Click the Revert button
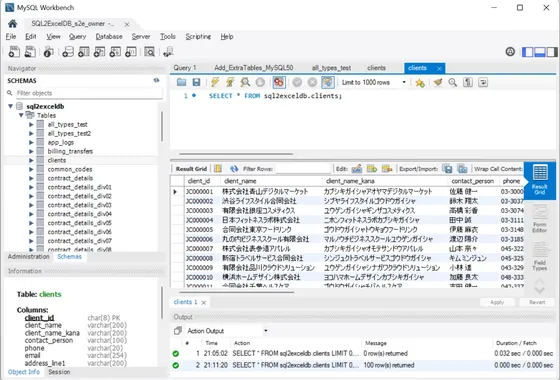560x380 pixels. (x=537, y=302)
